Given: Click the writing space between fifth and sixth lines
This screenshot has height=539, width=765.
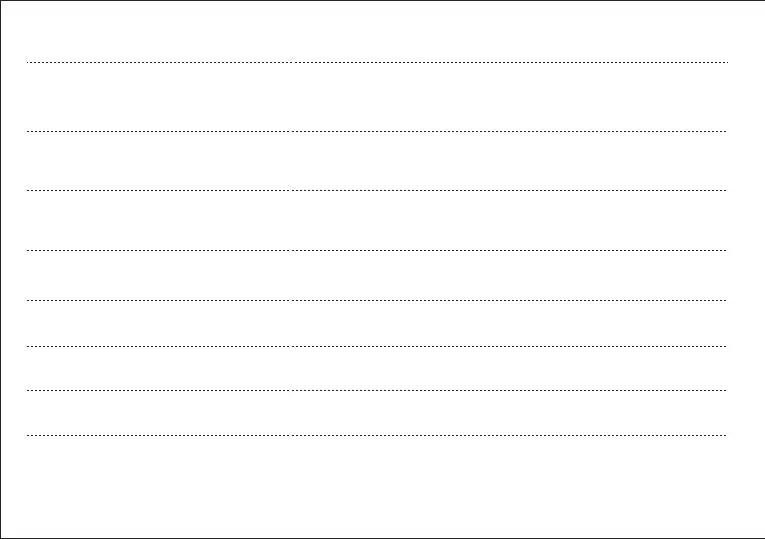Looking at the screenshot, I should point(377,323).
